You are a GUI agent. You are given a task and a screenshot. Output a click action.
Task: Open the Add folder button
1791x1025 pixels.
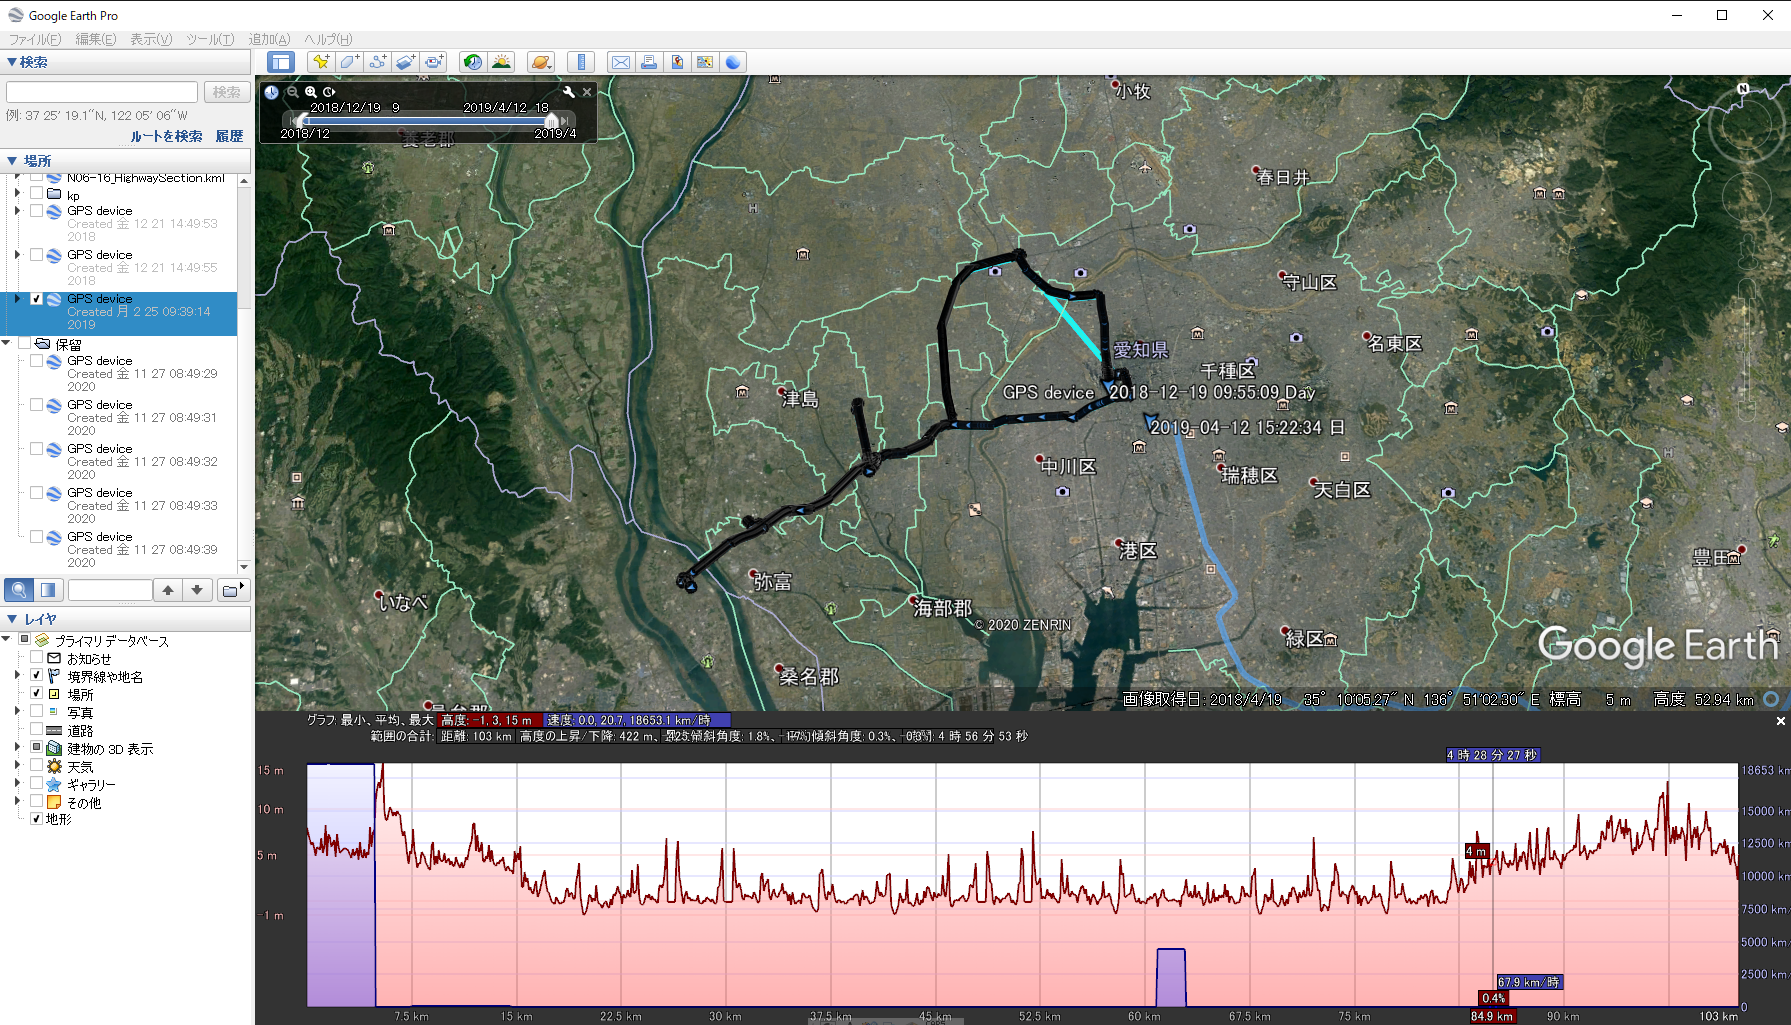[231, 590]
